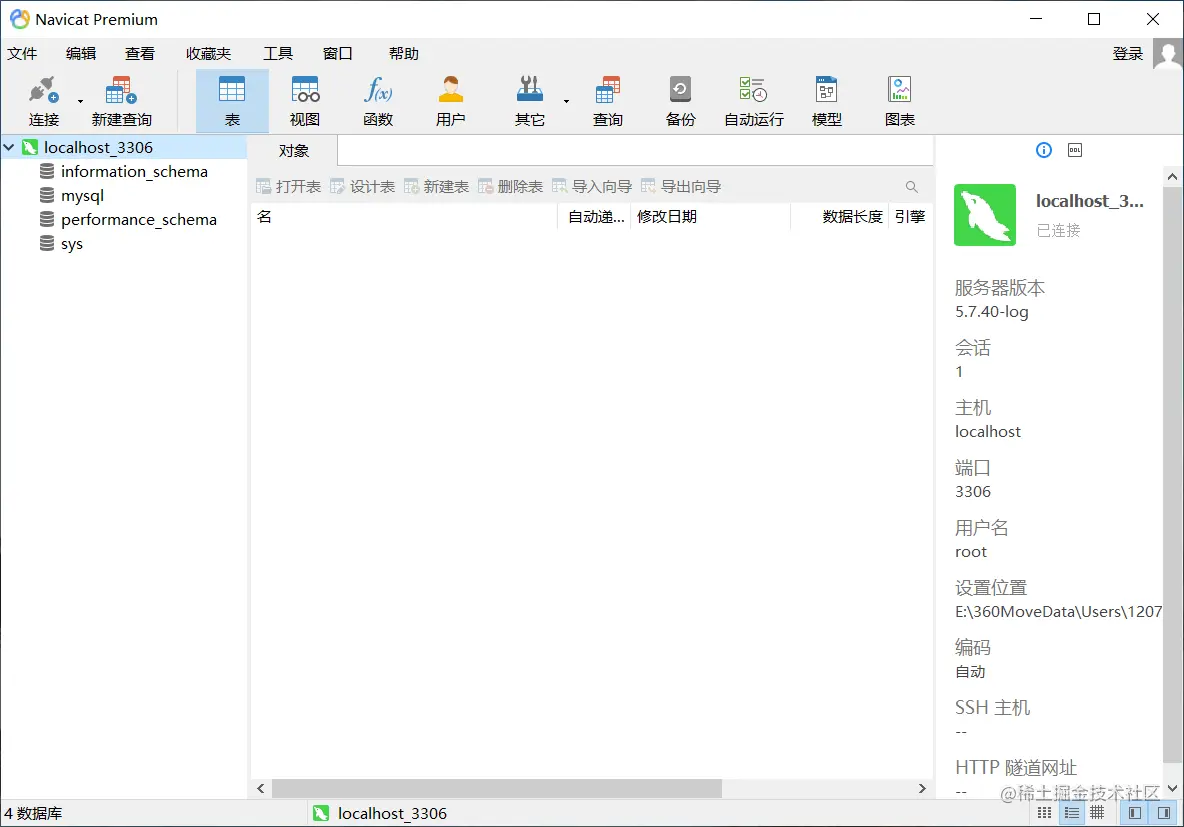The image size is (1184, 827).
Task: Open the 帮助 help menu
Action: point(404,54)
